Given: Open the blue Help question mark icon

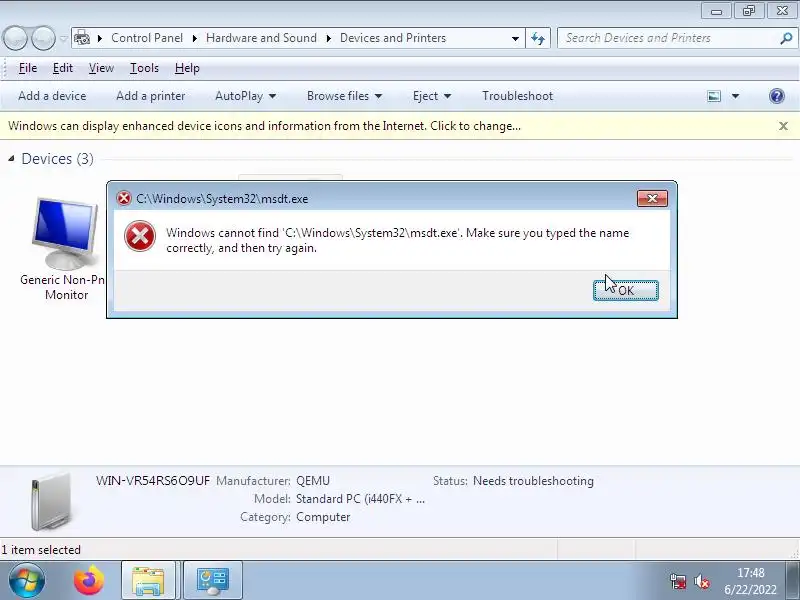Looking at the screenshot, I should 777,96.
